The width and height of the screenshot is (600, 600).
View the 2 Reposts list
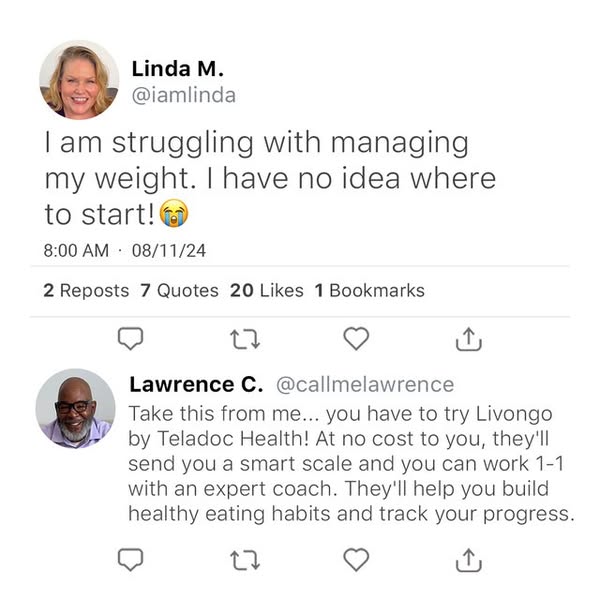coord(86,291)
